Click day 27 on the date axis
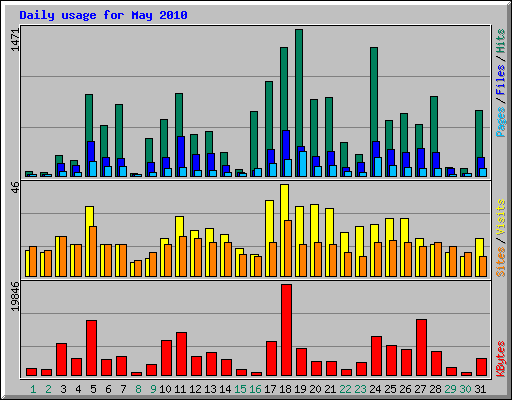 coord(420,389)
